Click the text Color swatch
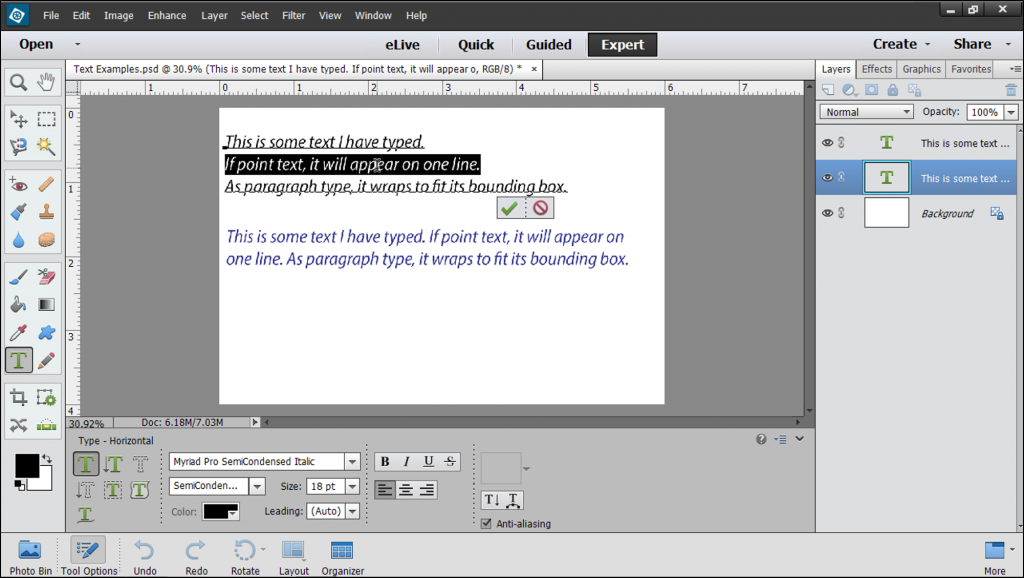 pos(220,511)
